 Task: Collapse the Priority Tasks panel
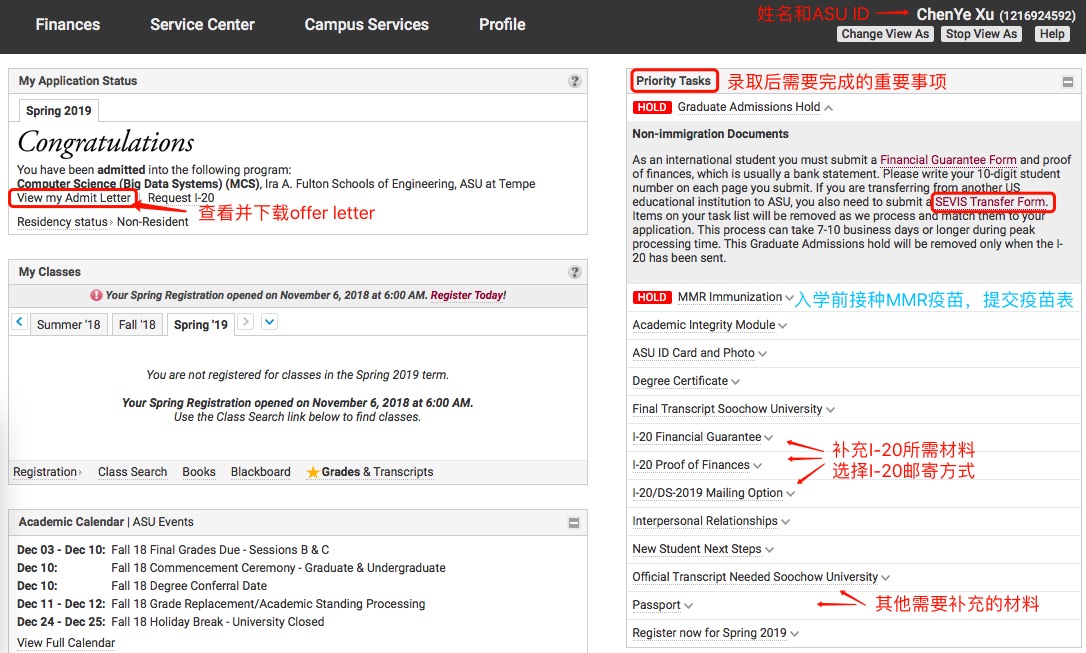1068,82
